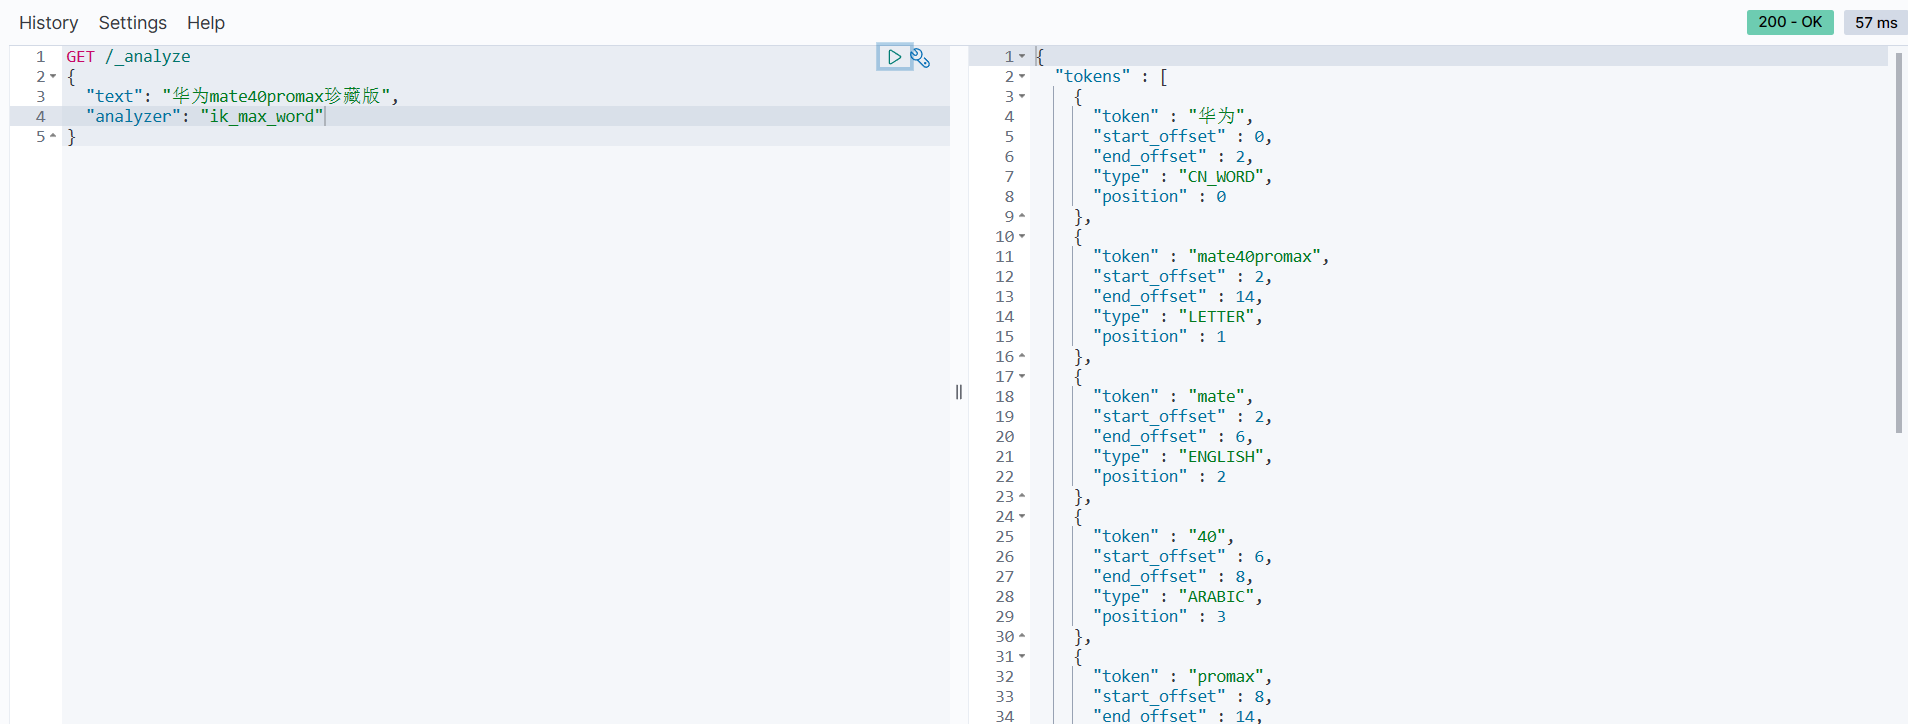The width and height of the screenshot is (1908, 724).
Task: Click the closing brace on request line 5
Action: 71,137
